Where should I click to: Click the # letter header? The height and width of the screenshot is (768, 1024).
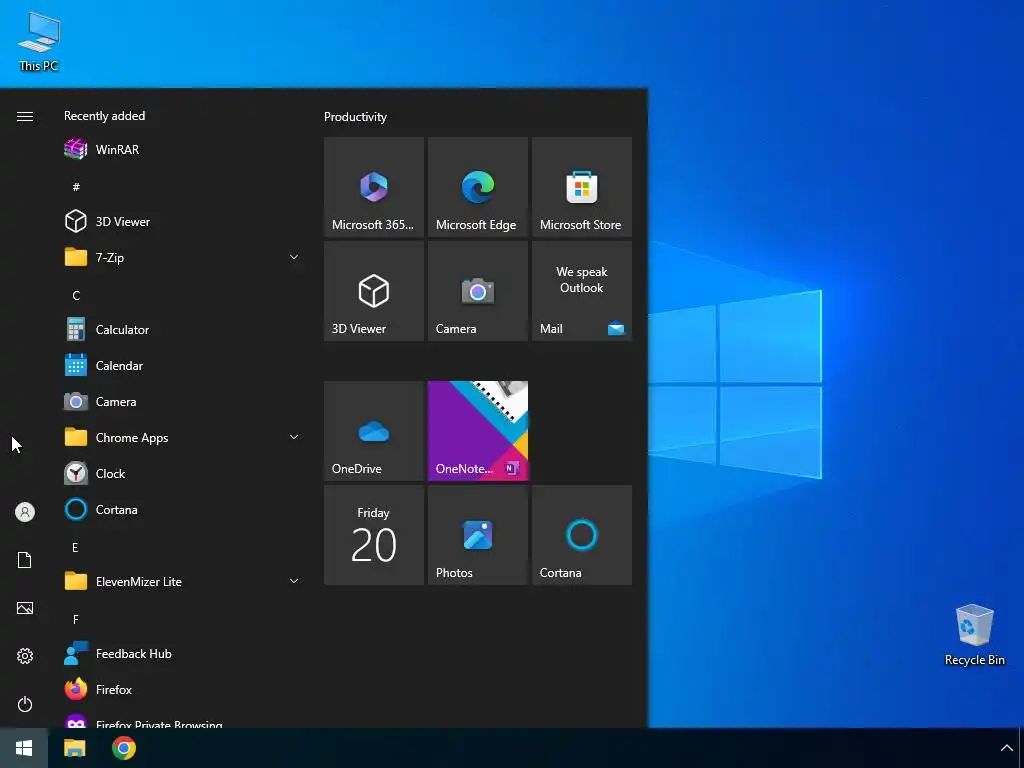pyautogui.click(x=76, y=187)
